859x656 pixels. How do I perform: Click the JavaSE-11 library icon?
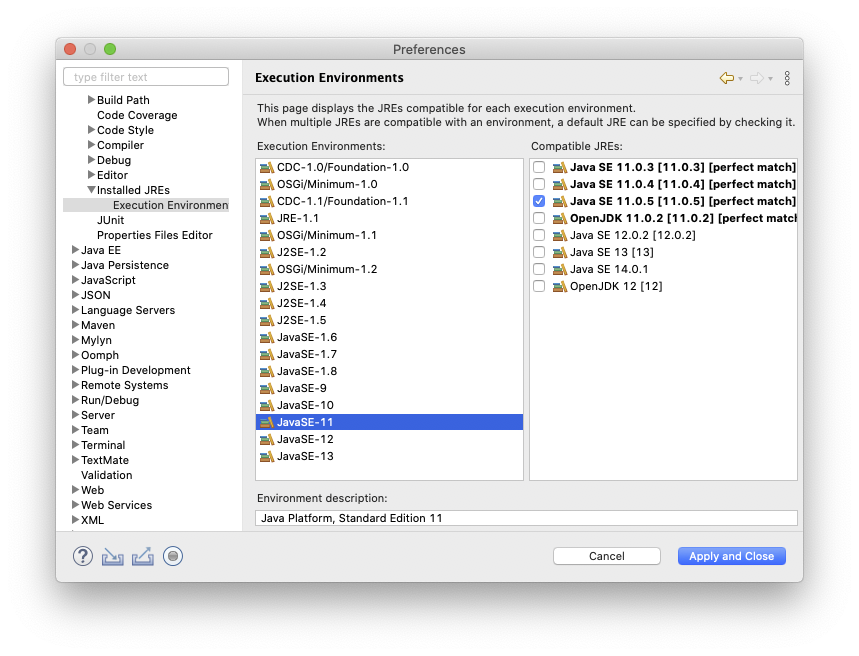pos(267,423)
